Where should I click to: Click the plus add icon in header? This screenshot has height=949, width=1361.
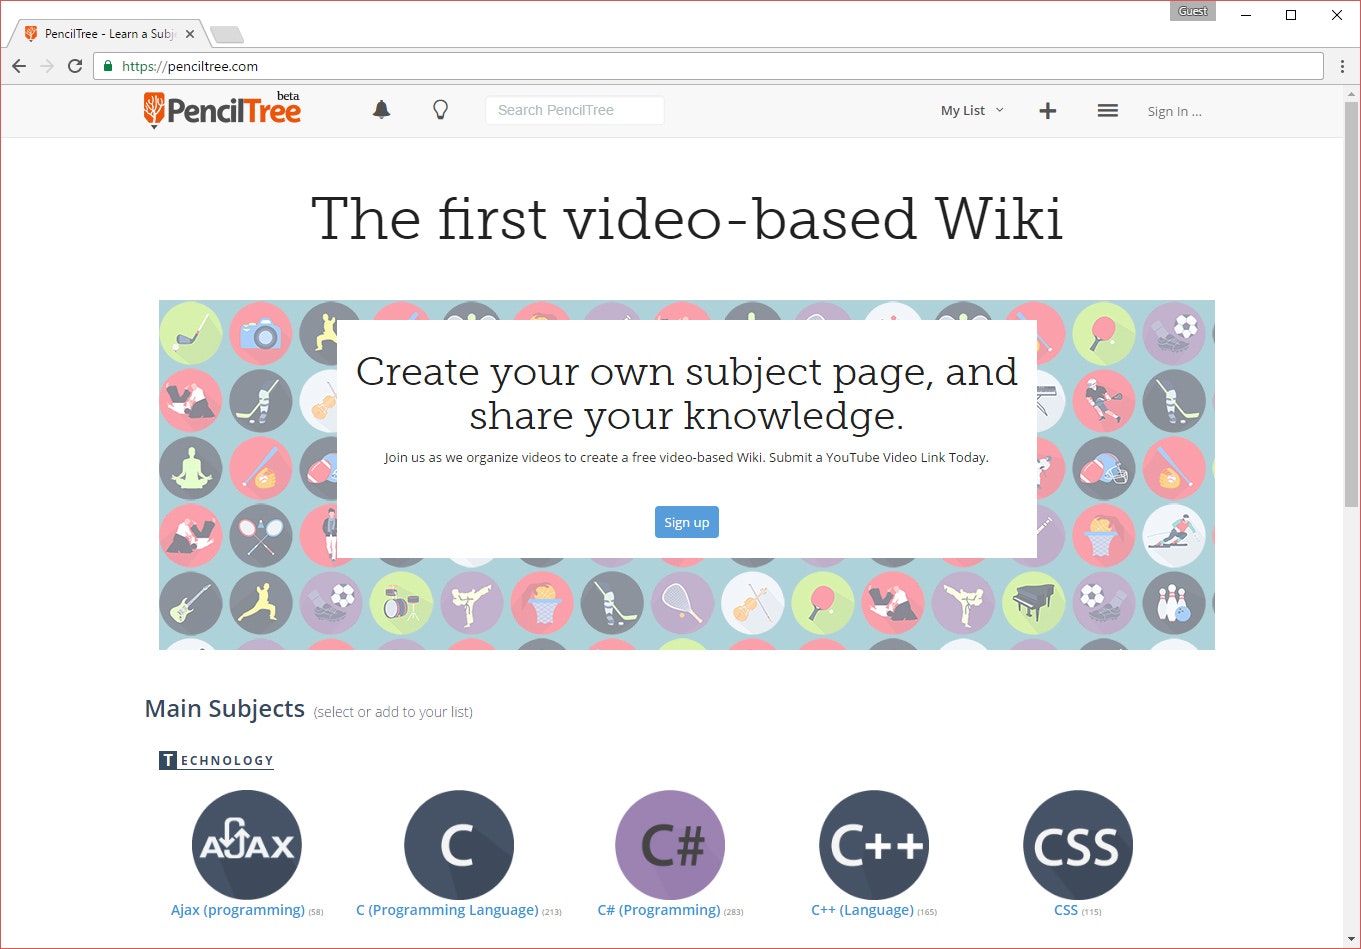pos(1047,111)
